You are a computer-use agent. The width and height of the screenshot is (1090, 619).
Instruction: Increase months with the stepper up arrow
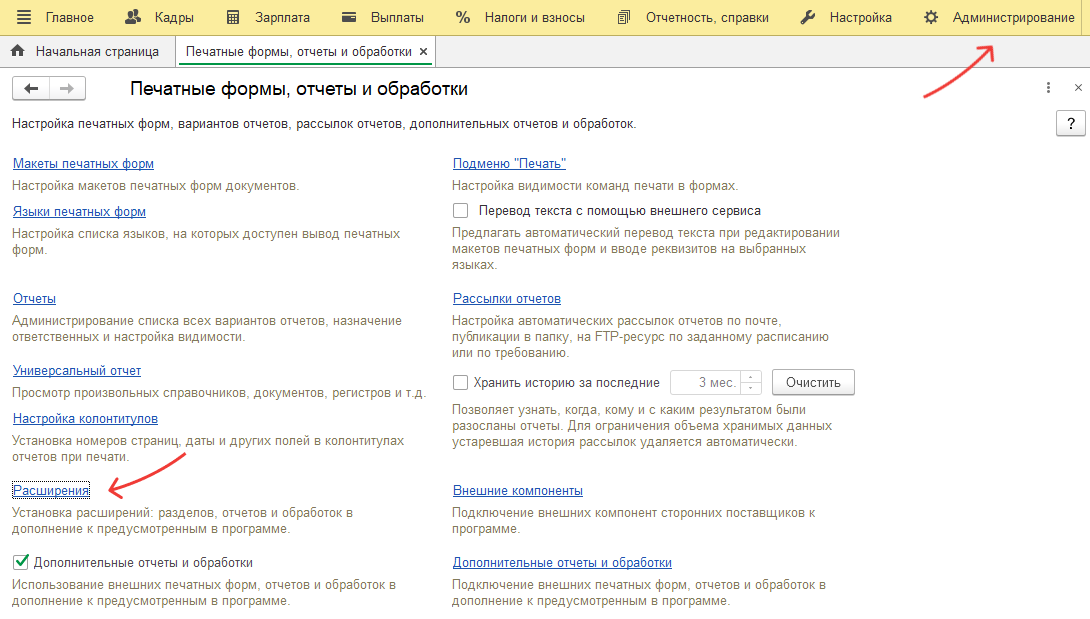(x=751, y=377)
